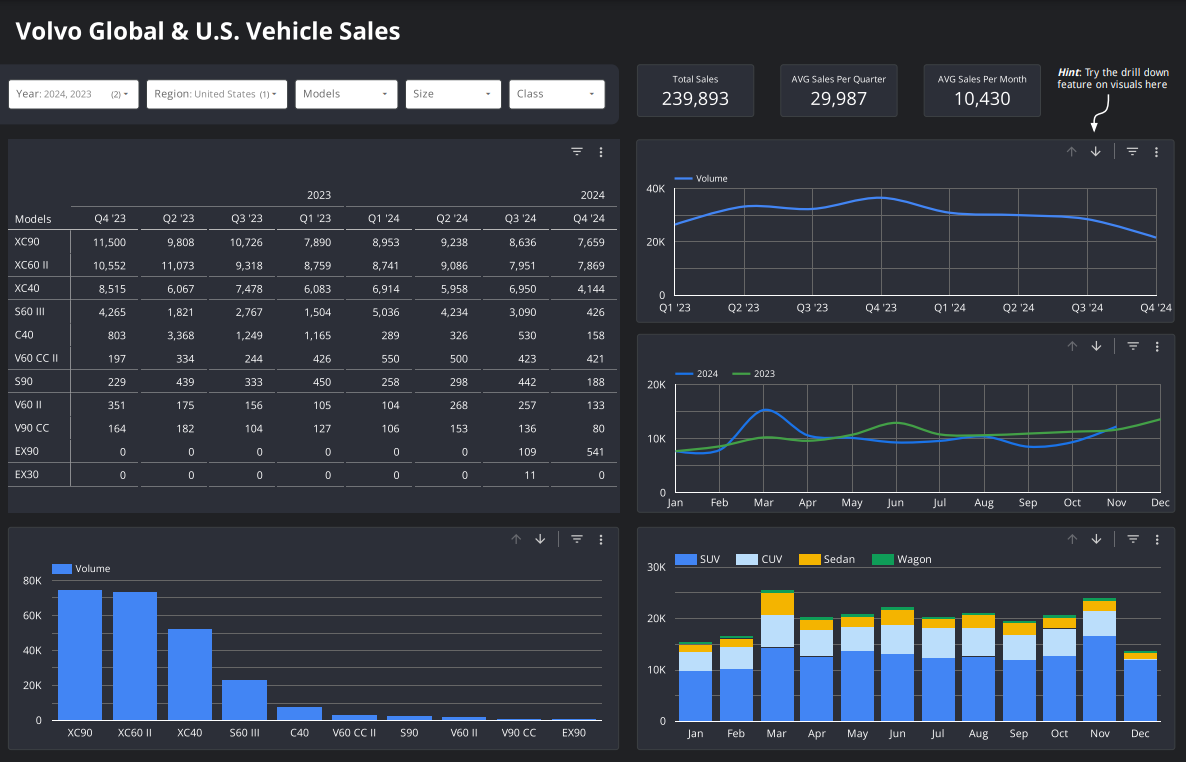Drill up on the quarterly volume line chart
Viewport: 1186px width, 762px height.
[x=1071, y=152]
